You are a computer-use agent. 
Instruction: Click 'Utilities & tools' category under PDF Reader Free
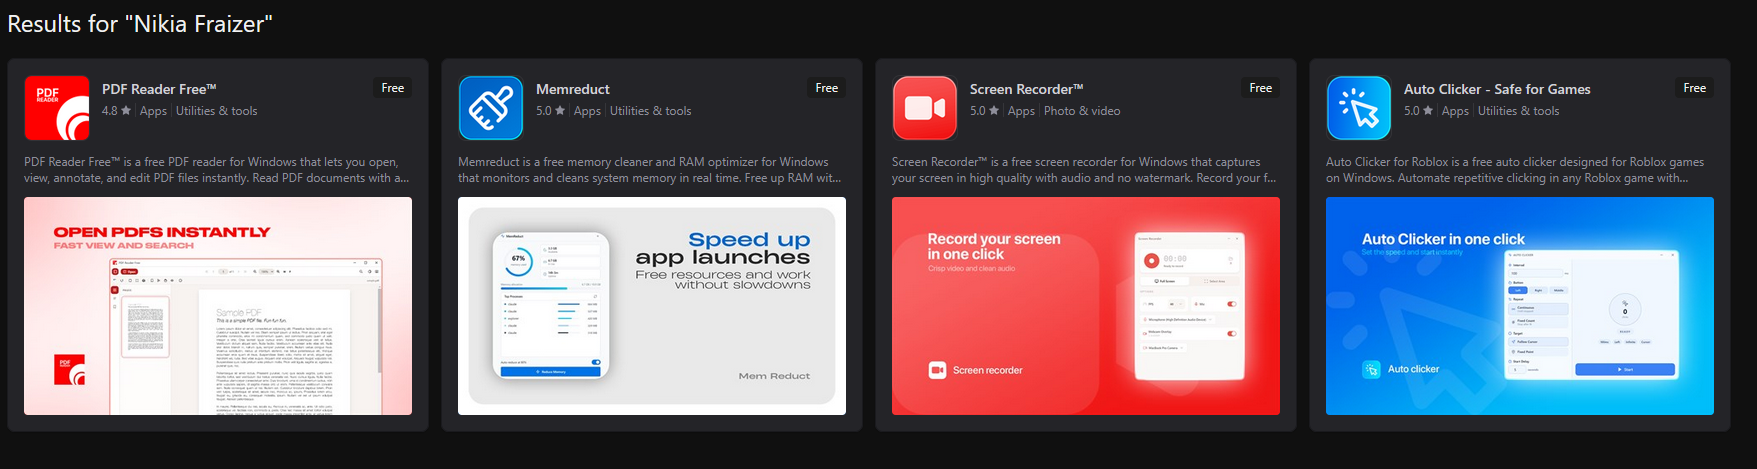[217, 111]
